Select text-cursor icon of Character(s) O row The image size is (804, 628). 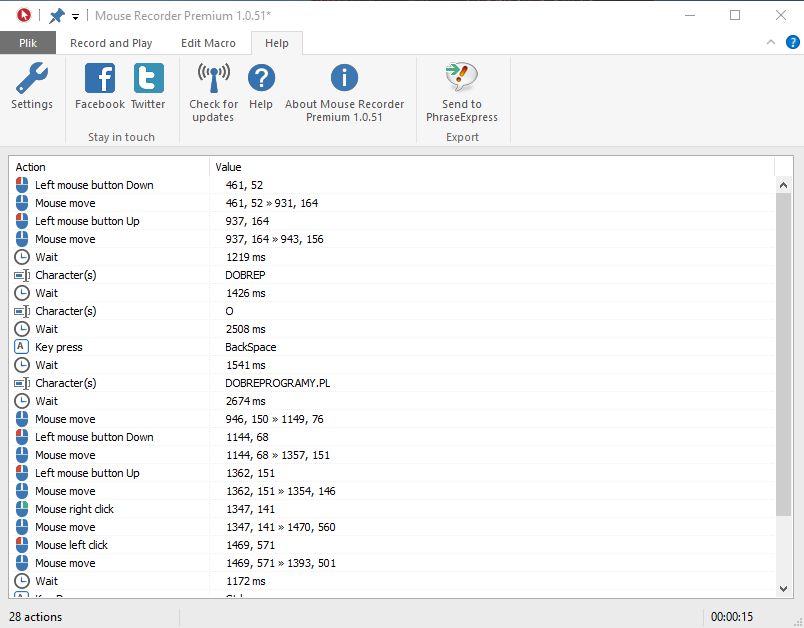tap(22, 311)
